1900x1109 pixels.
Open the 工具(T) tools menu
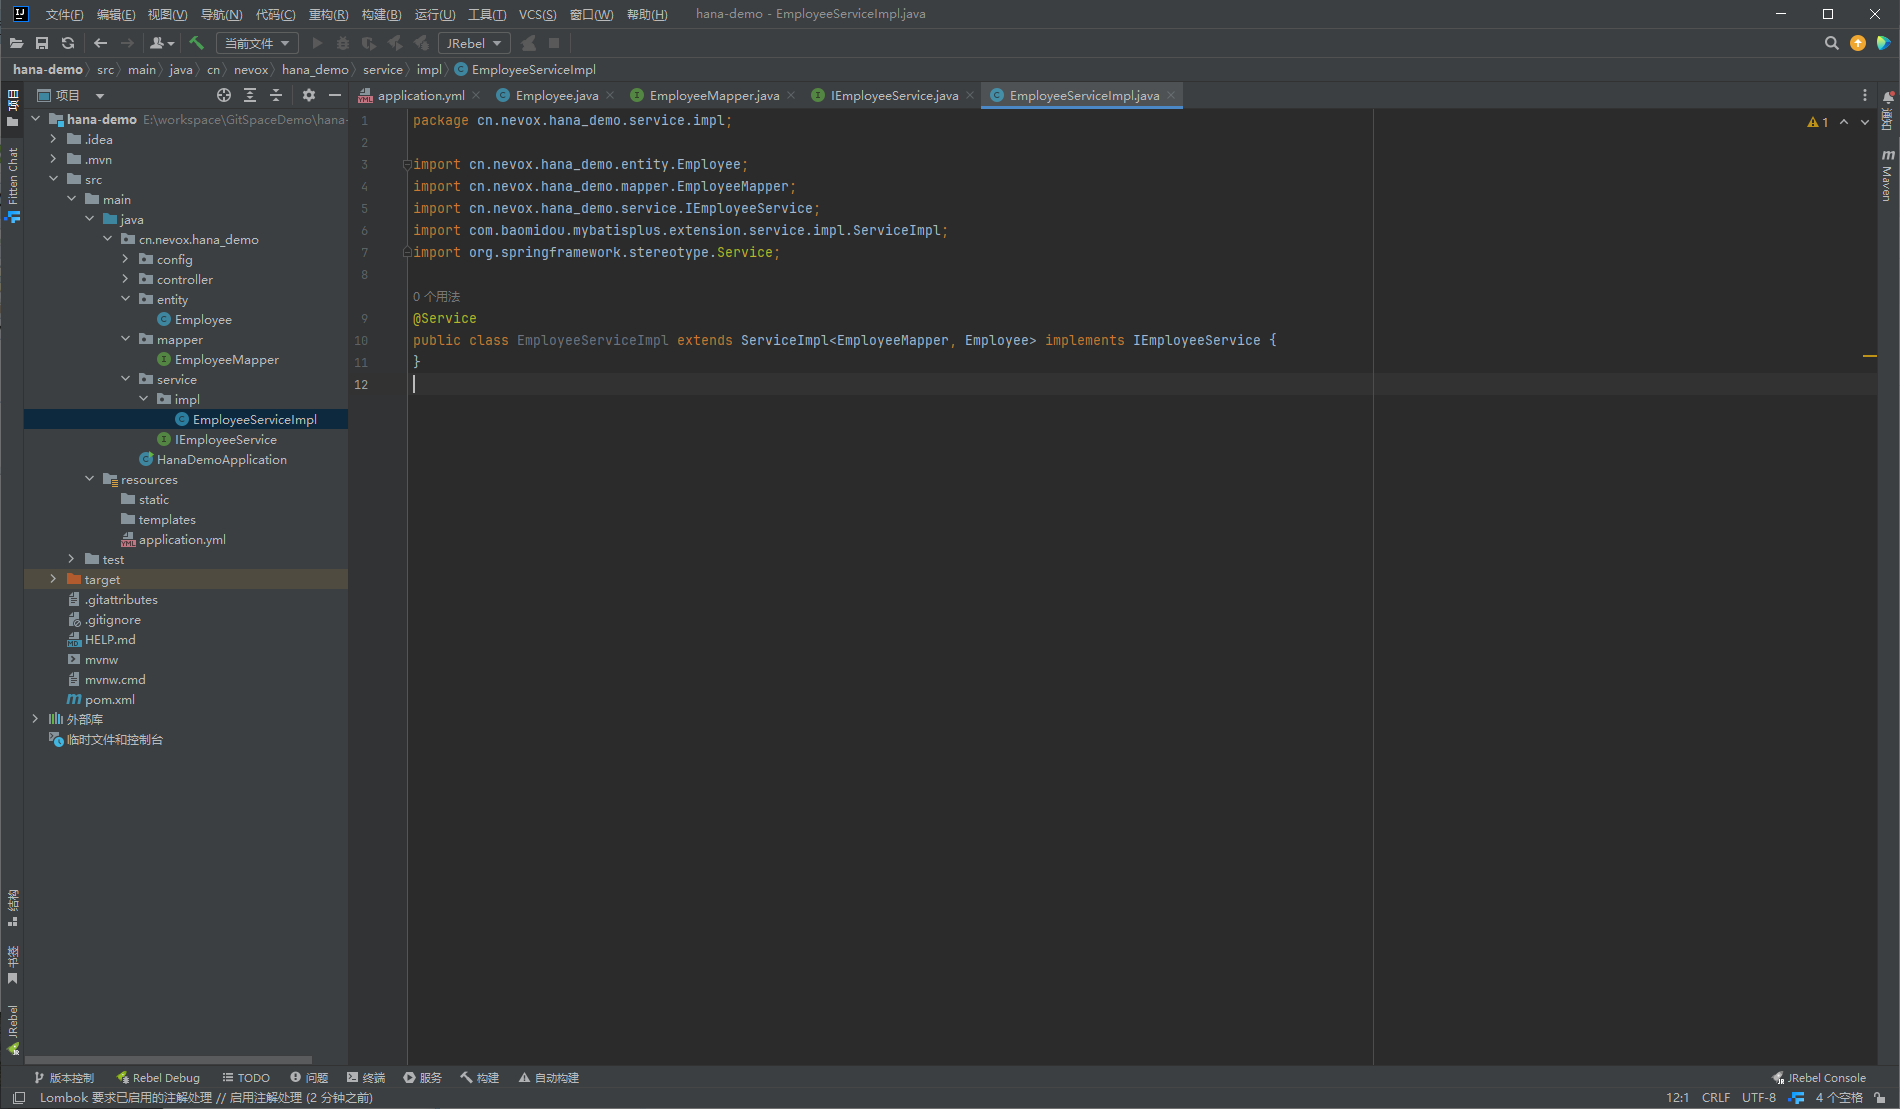pos(486,14)
